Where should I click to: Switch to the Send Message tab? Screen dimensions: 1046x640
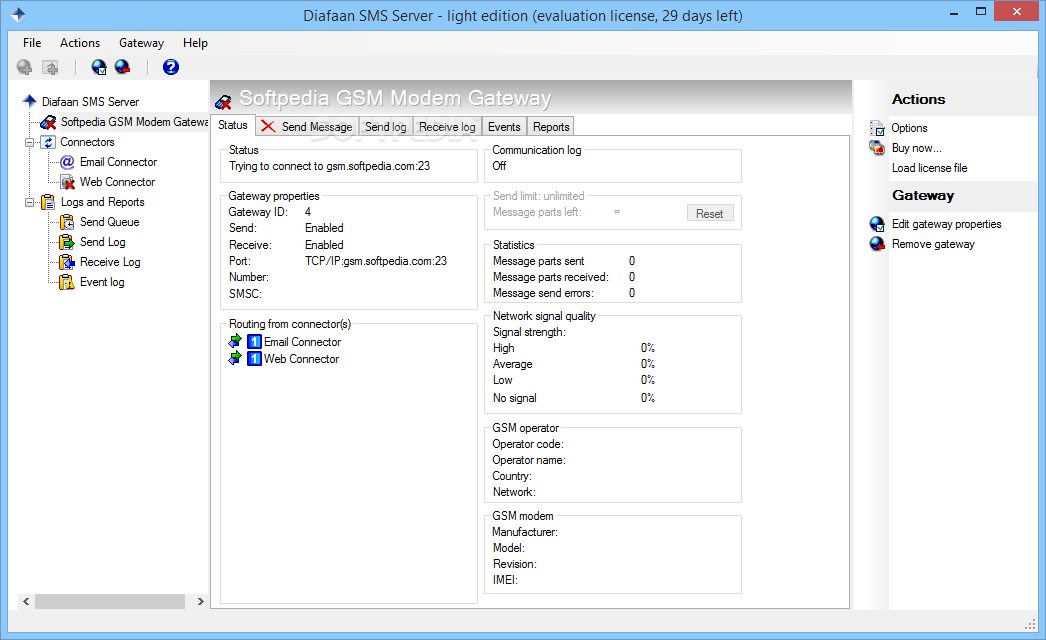pos(308,127)
